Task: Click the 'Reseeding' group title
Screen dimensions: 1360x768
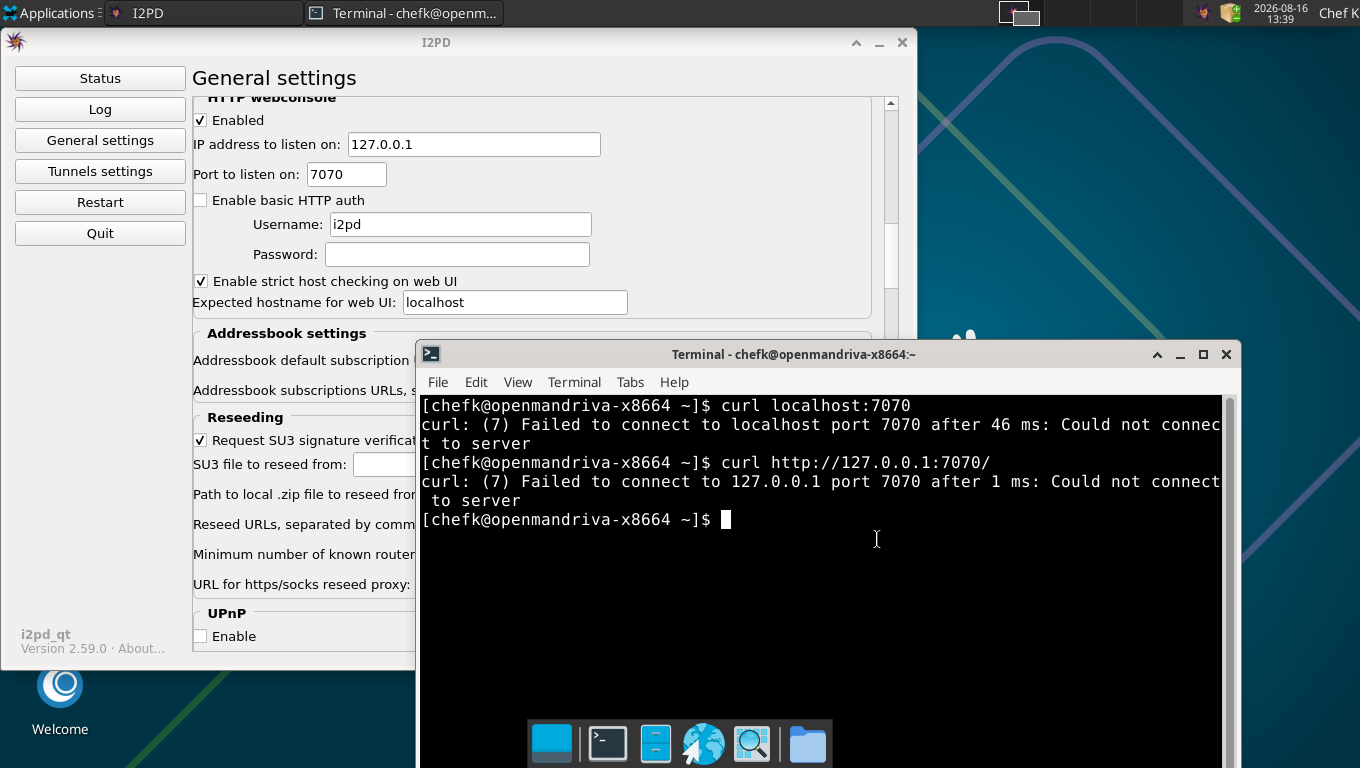Action: click(x=245, y=417)
